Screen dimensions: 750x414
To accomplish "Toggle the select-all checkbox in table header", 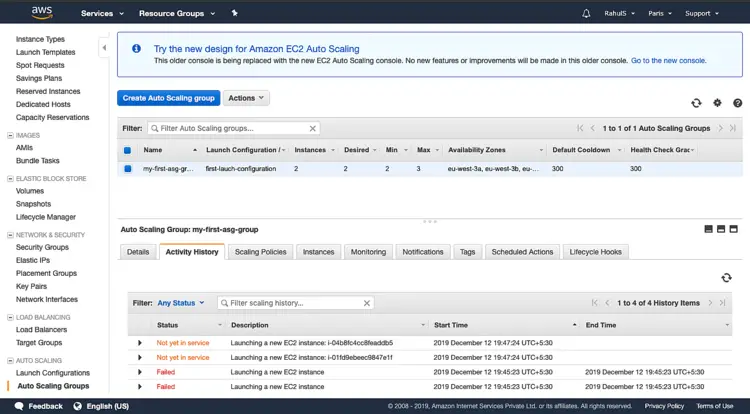I will point(127,150).
